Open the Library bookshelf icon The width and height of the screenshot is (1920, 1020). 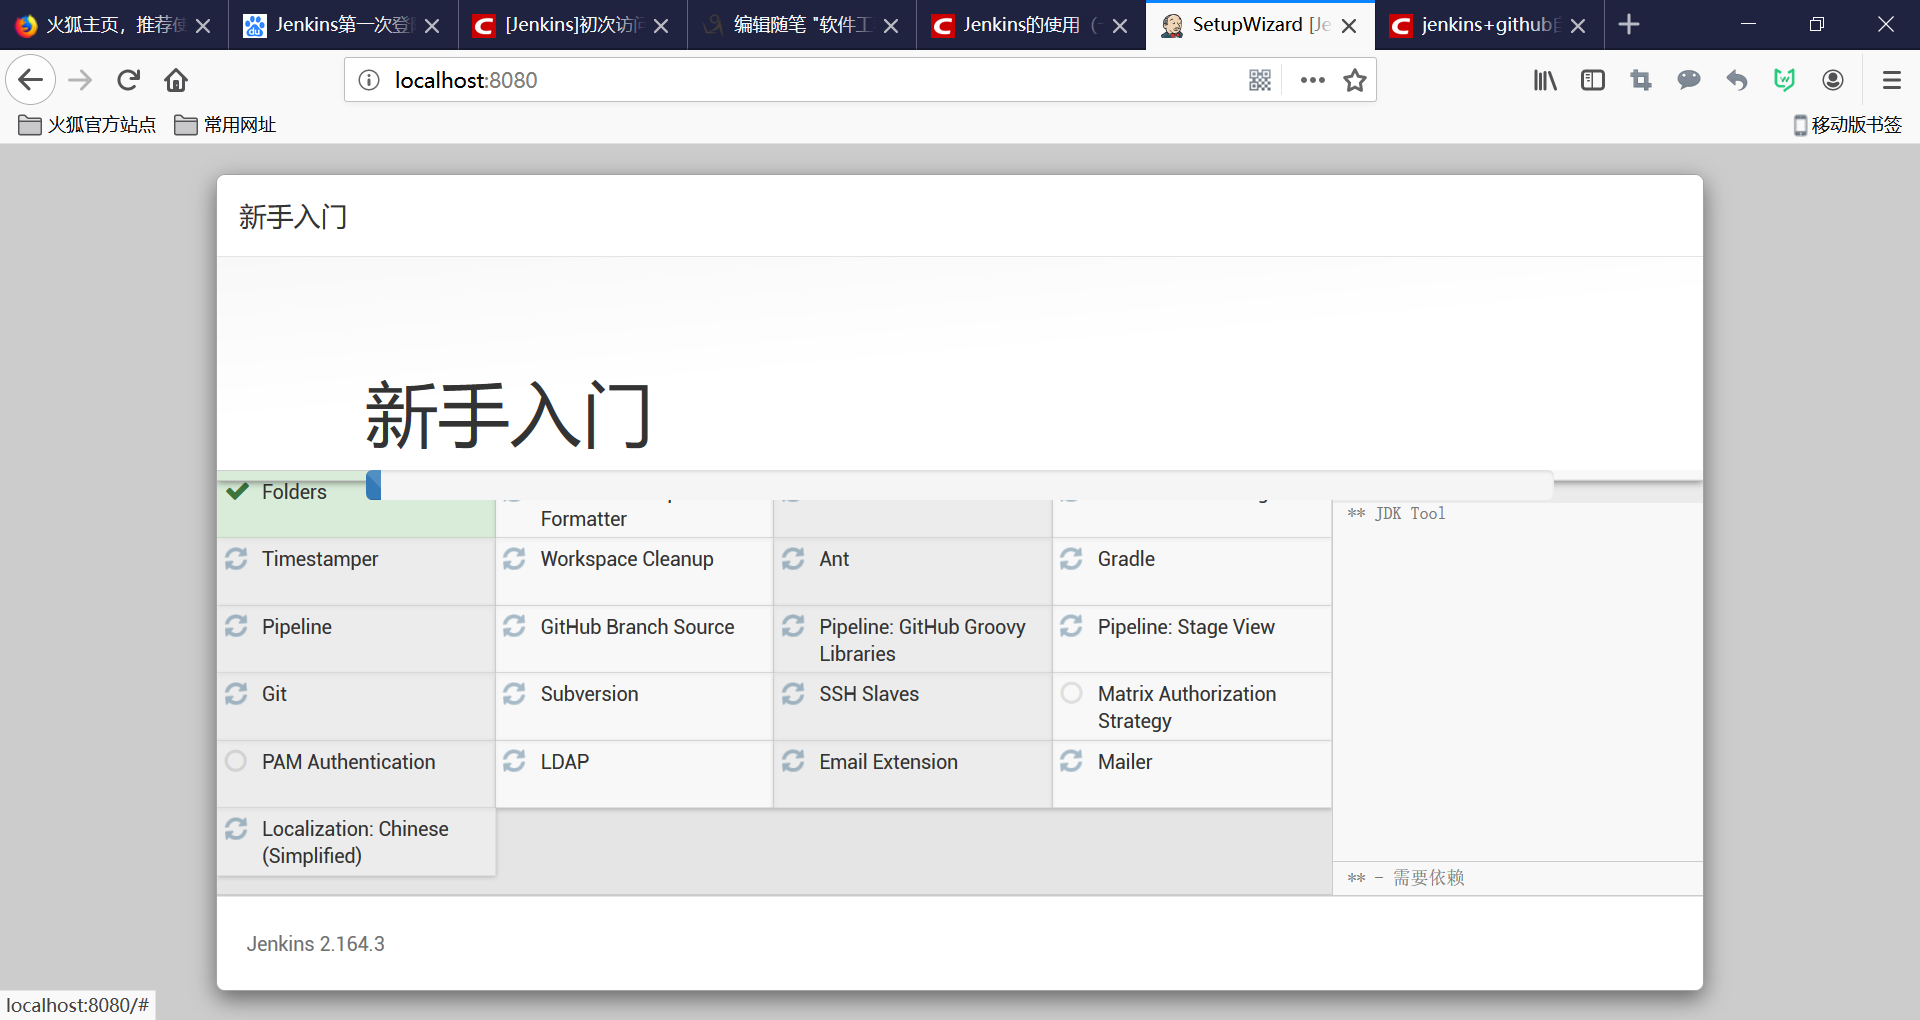[1545, 80]
